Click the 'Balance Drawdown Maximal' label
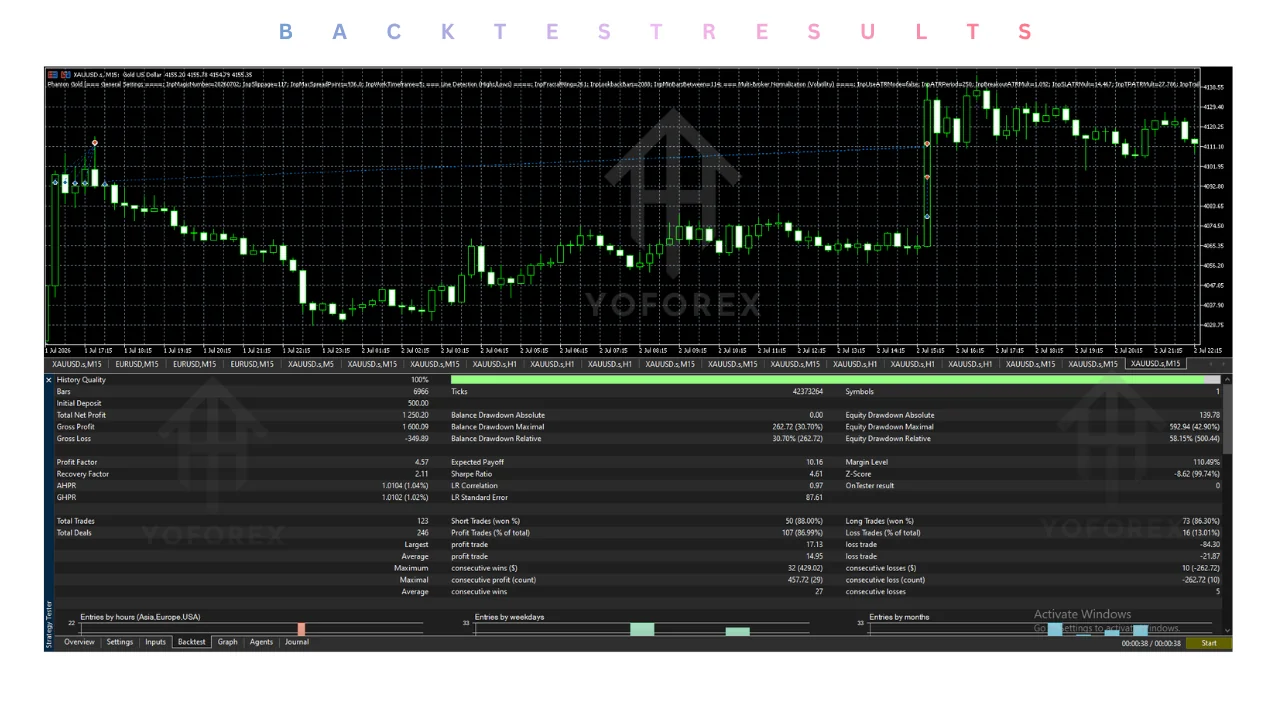 498,427
